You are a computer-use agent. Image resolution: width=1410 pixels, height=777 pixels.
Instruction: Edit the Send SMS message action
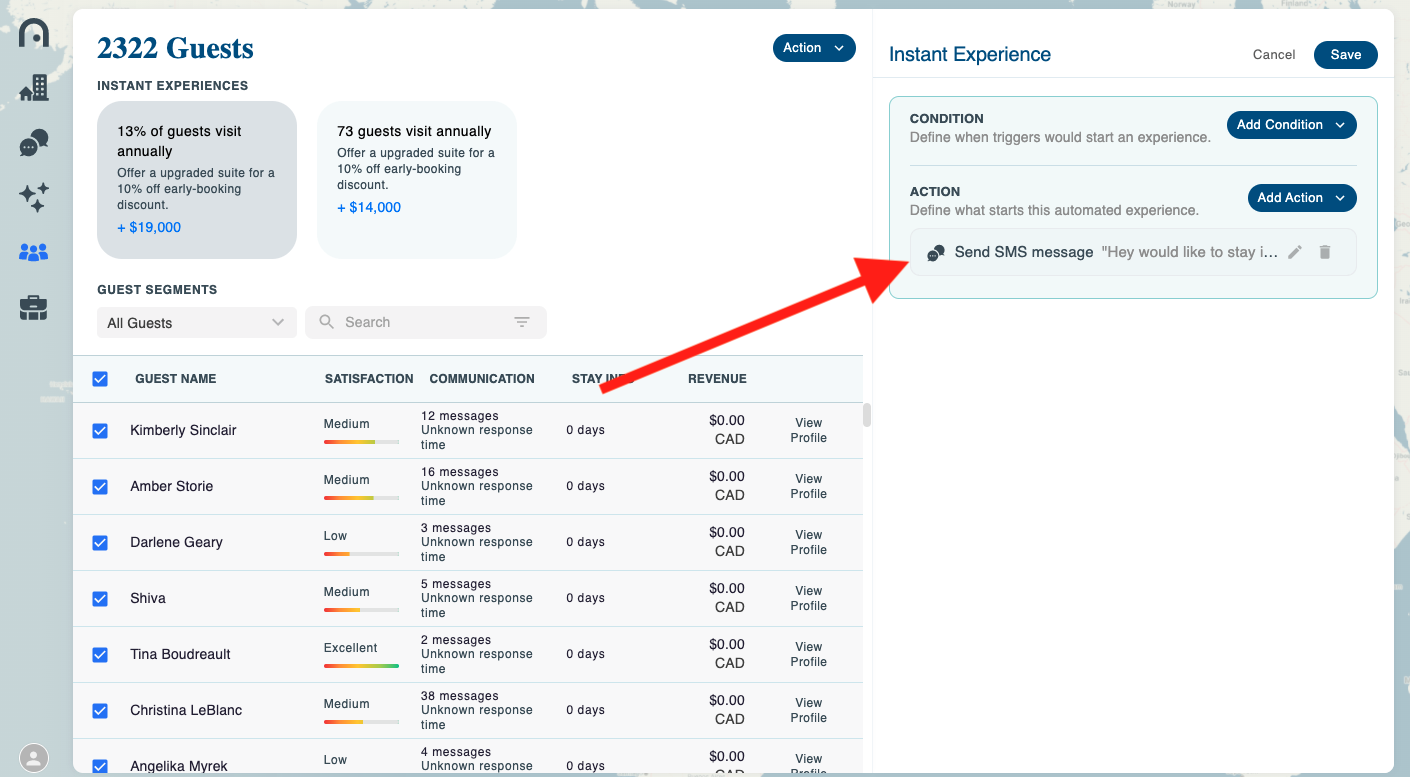pos(1295,252)
